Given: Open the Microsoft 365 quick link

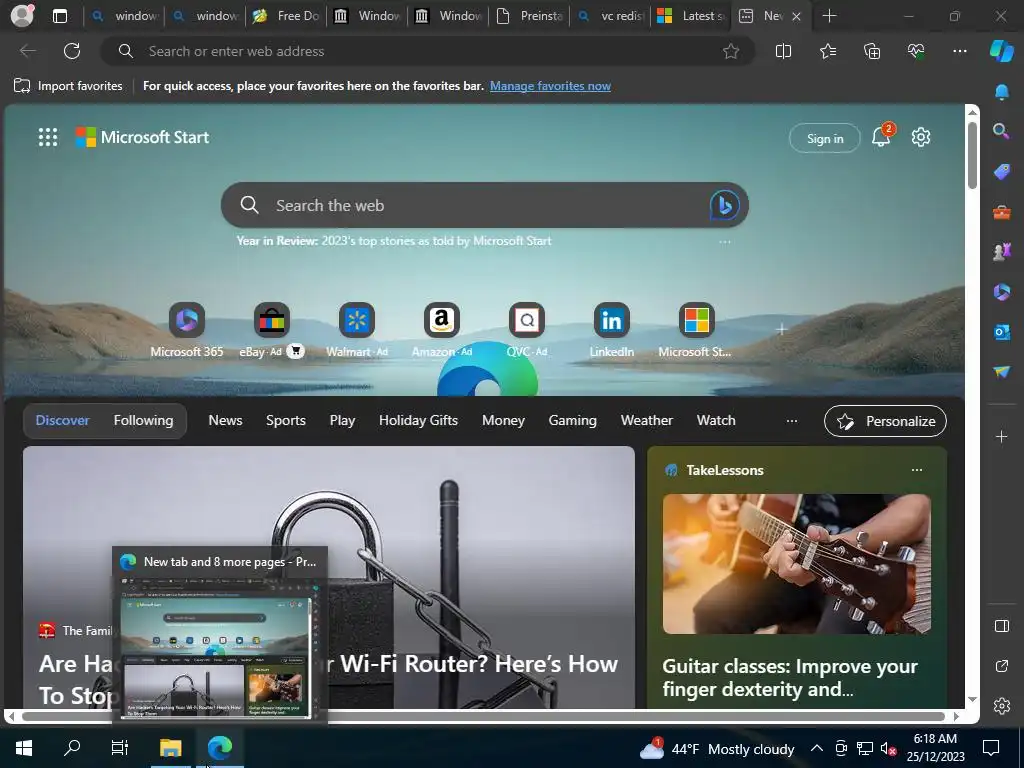Looking at the screenshot, I should pyautogui.click(x=187, y=330).
